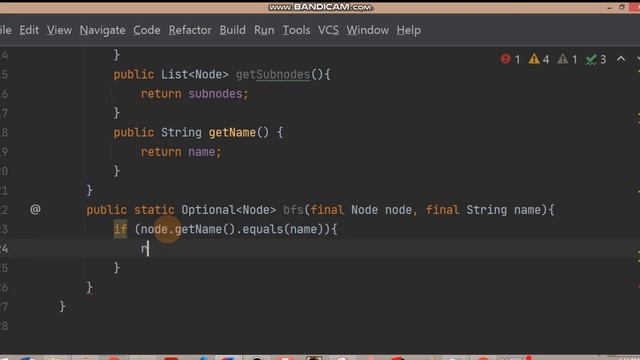This screenshot has width=640, height=360.
Task: Click the List<Node> return type
Action: [x=195, y=75]
